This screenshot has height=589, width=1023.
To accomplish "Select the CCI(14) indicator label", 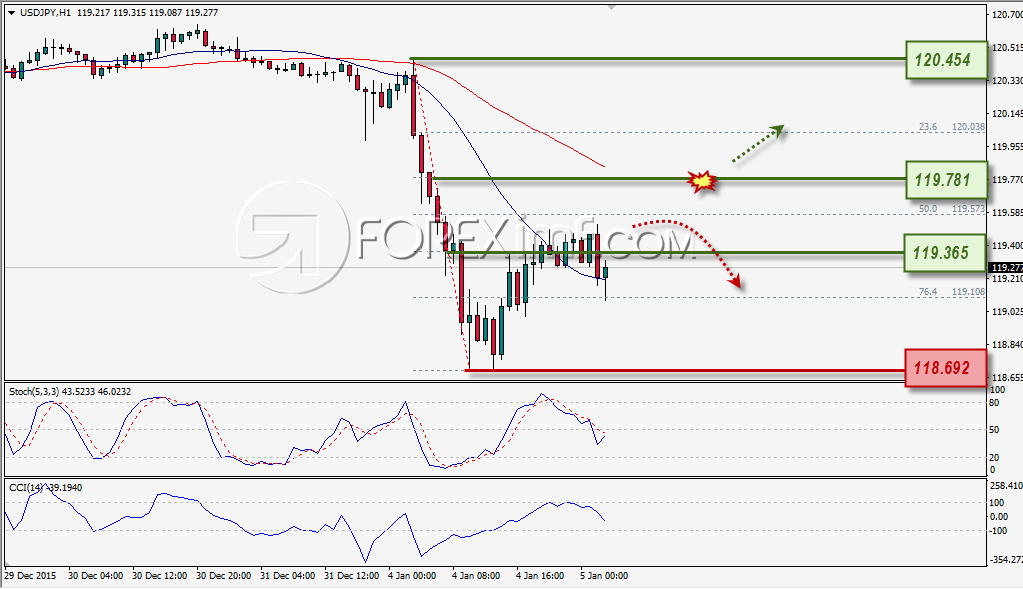I will 27,488.
